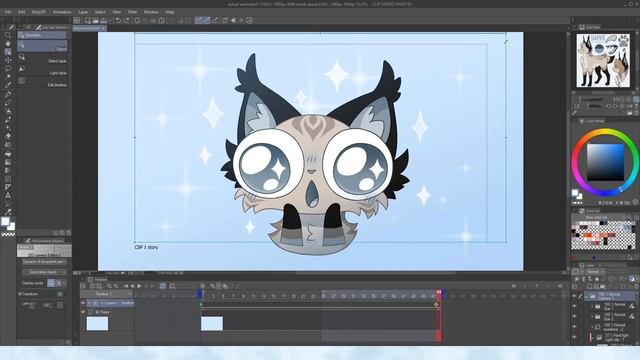640x360 pixels.
Task: Select the Move Layer tool
Action: click(8, 60)
